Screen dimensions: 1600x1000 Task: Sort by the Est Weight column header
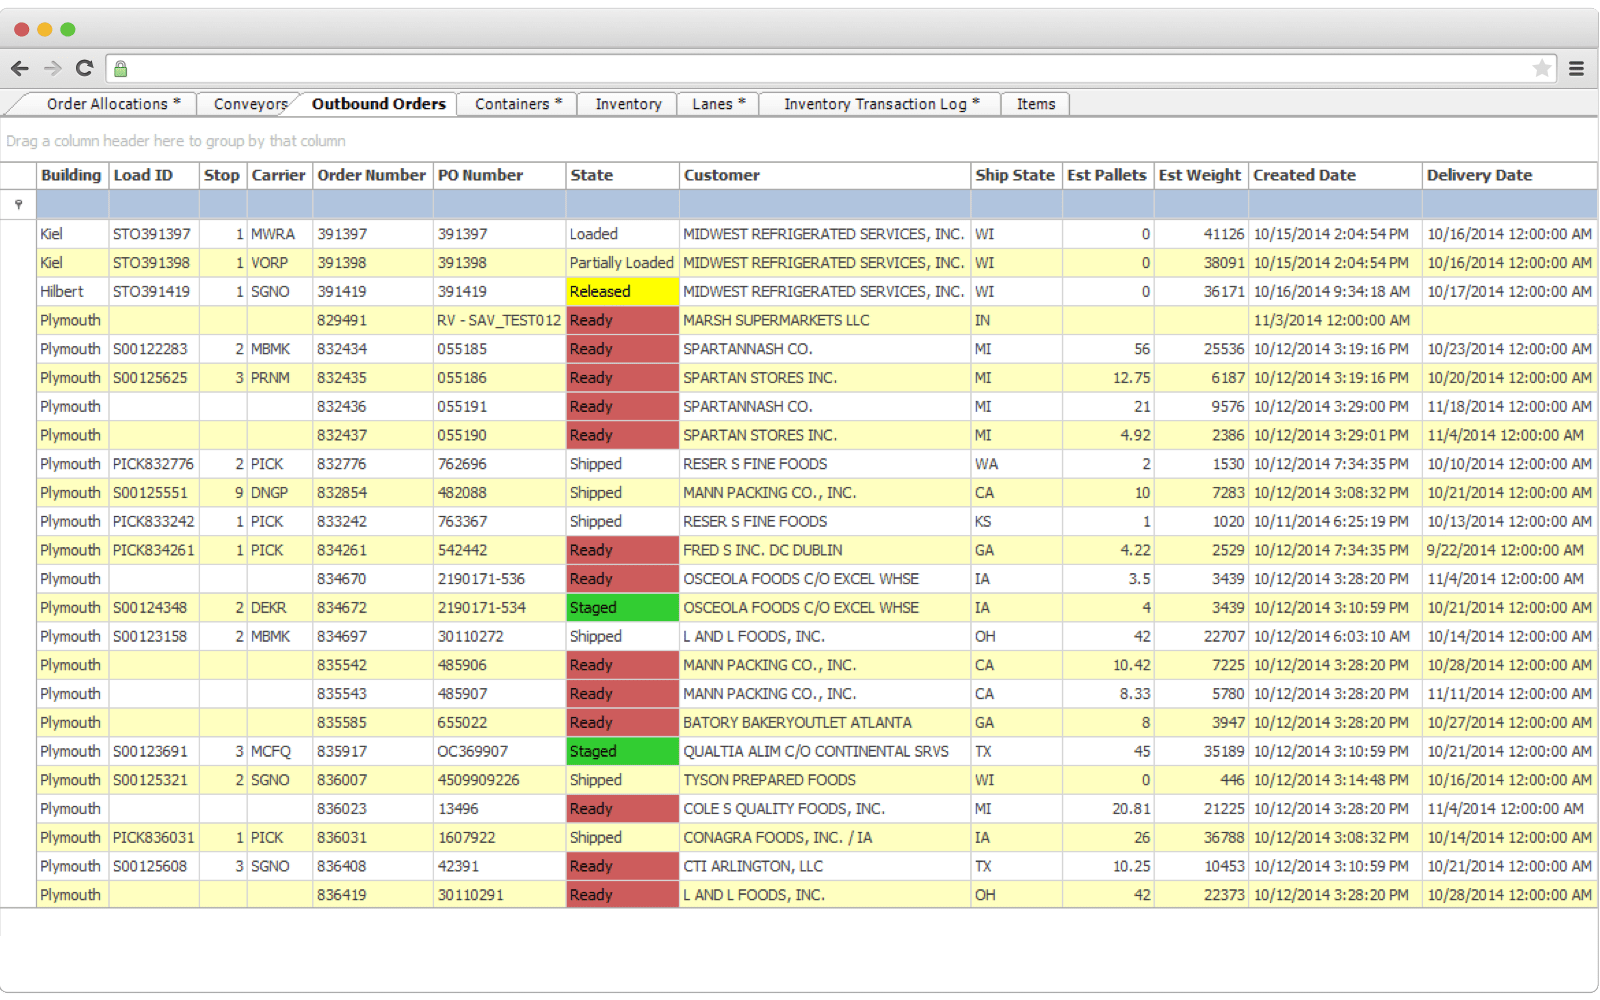pyautogui.click(x=1201, y=175)
